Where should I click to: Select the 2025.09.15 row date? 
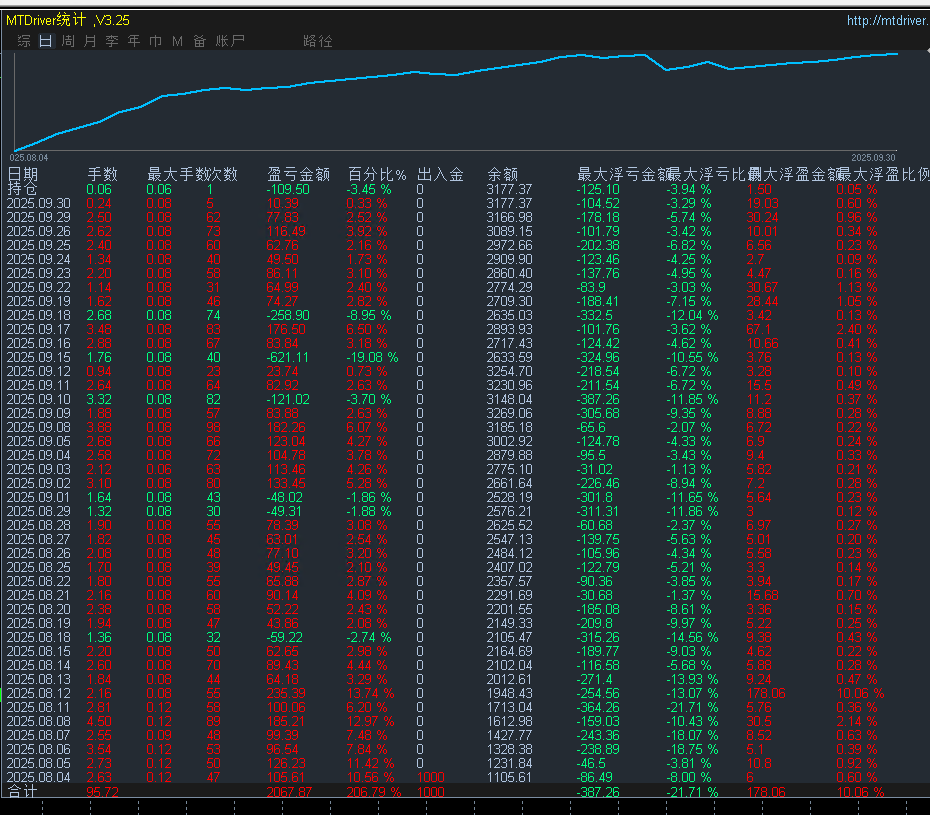39,357
